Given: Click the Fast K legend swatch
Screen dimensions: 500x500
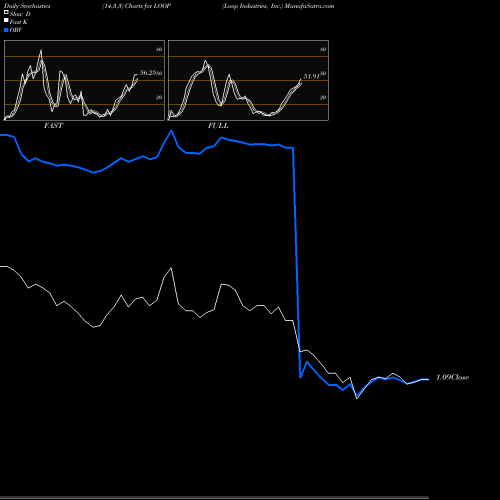Looking at the screenshot, I should (x=6, y=21).
